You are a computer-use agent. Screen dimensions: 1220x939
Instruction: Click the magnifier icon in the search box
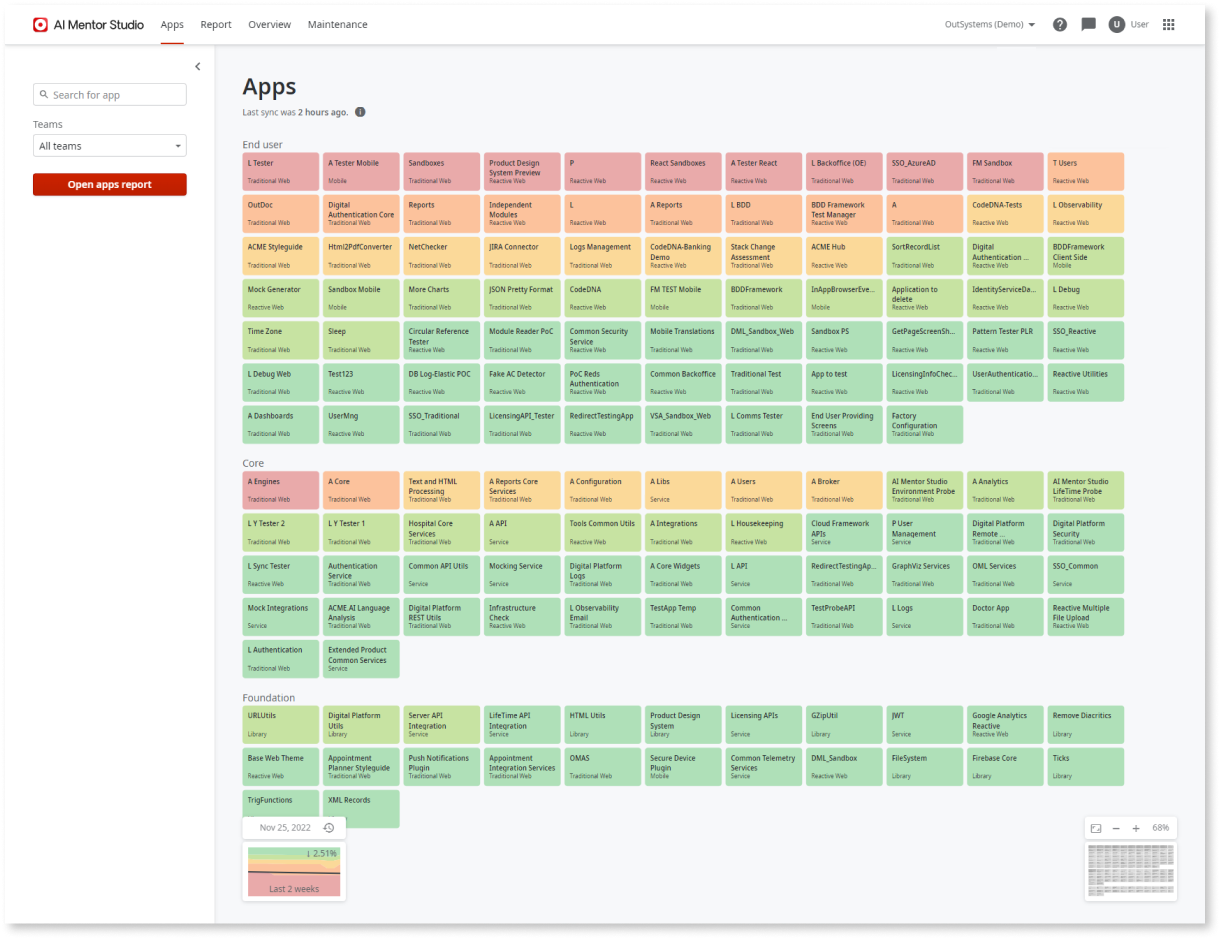pos(43,94)
